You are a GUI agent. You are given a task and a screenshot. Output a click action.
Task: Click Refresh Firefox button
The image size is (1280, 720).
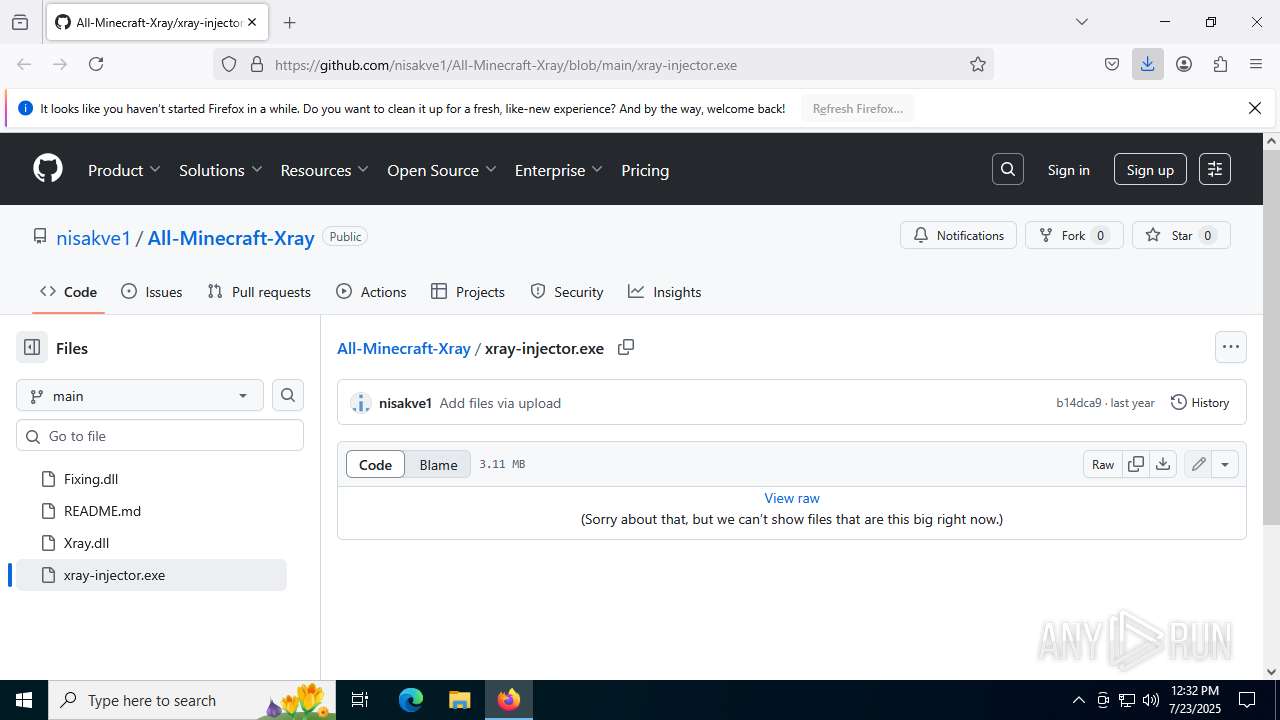[x=858, y=108]
